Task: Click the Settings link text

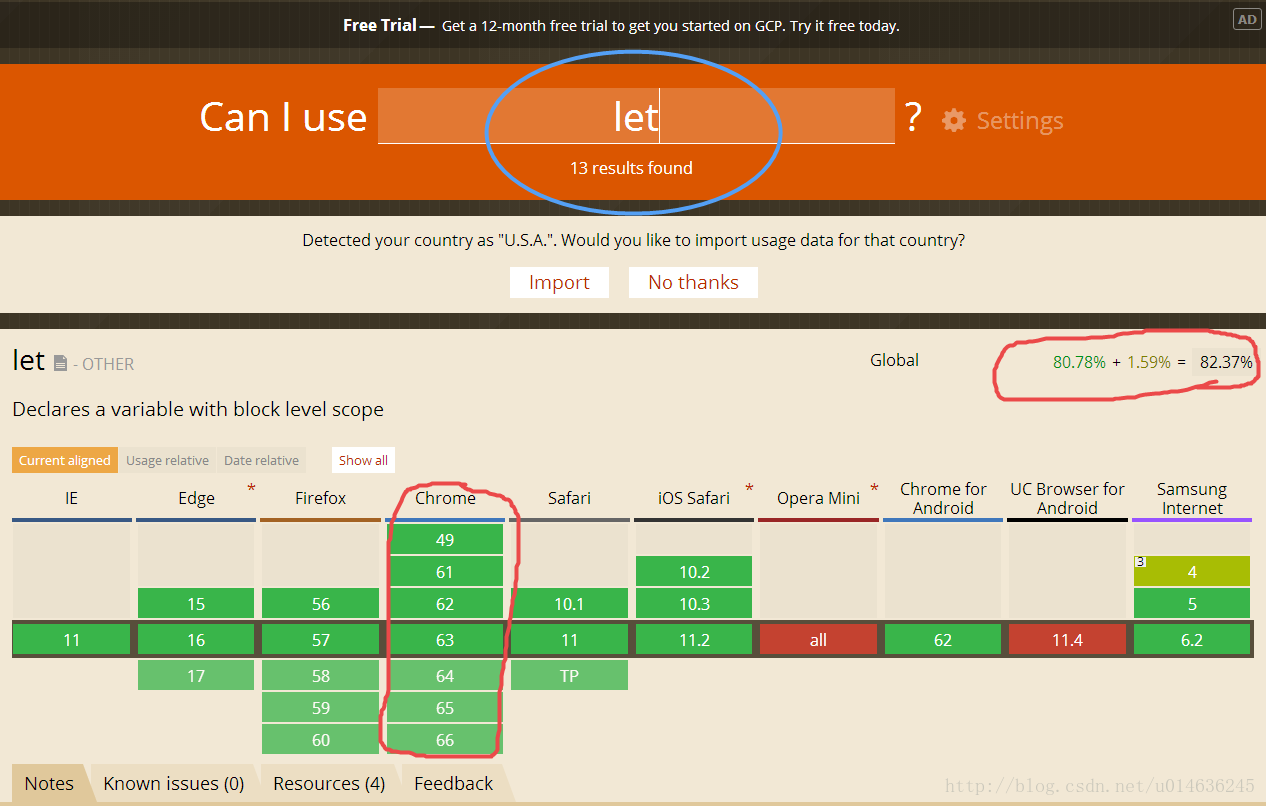Action: tap(1019, 120)
